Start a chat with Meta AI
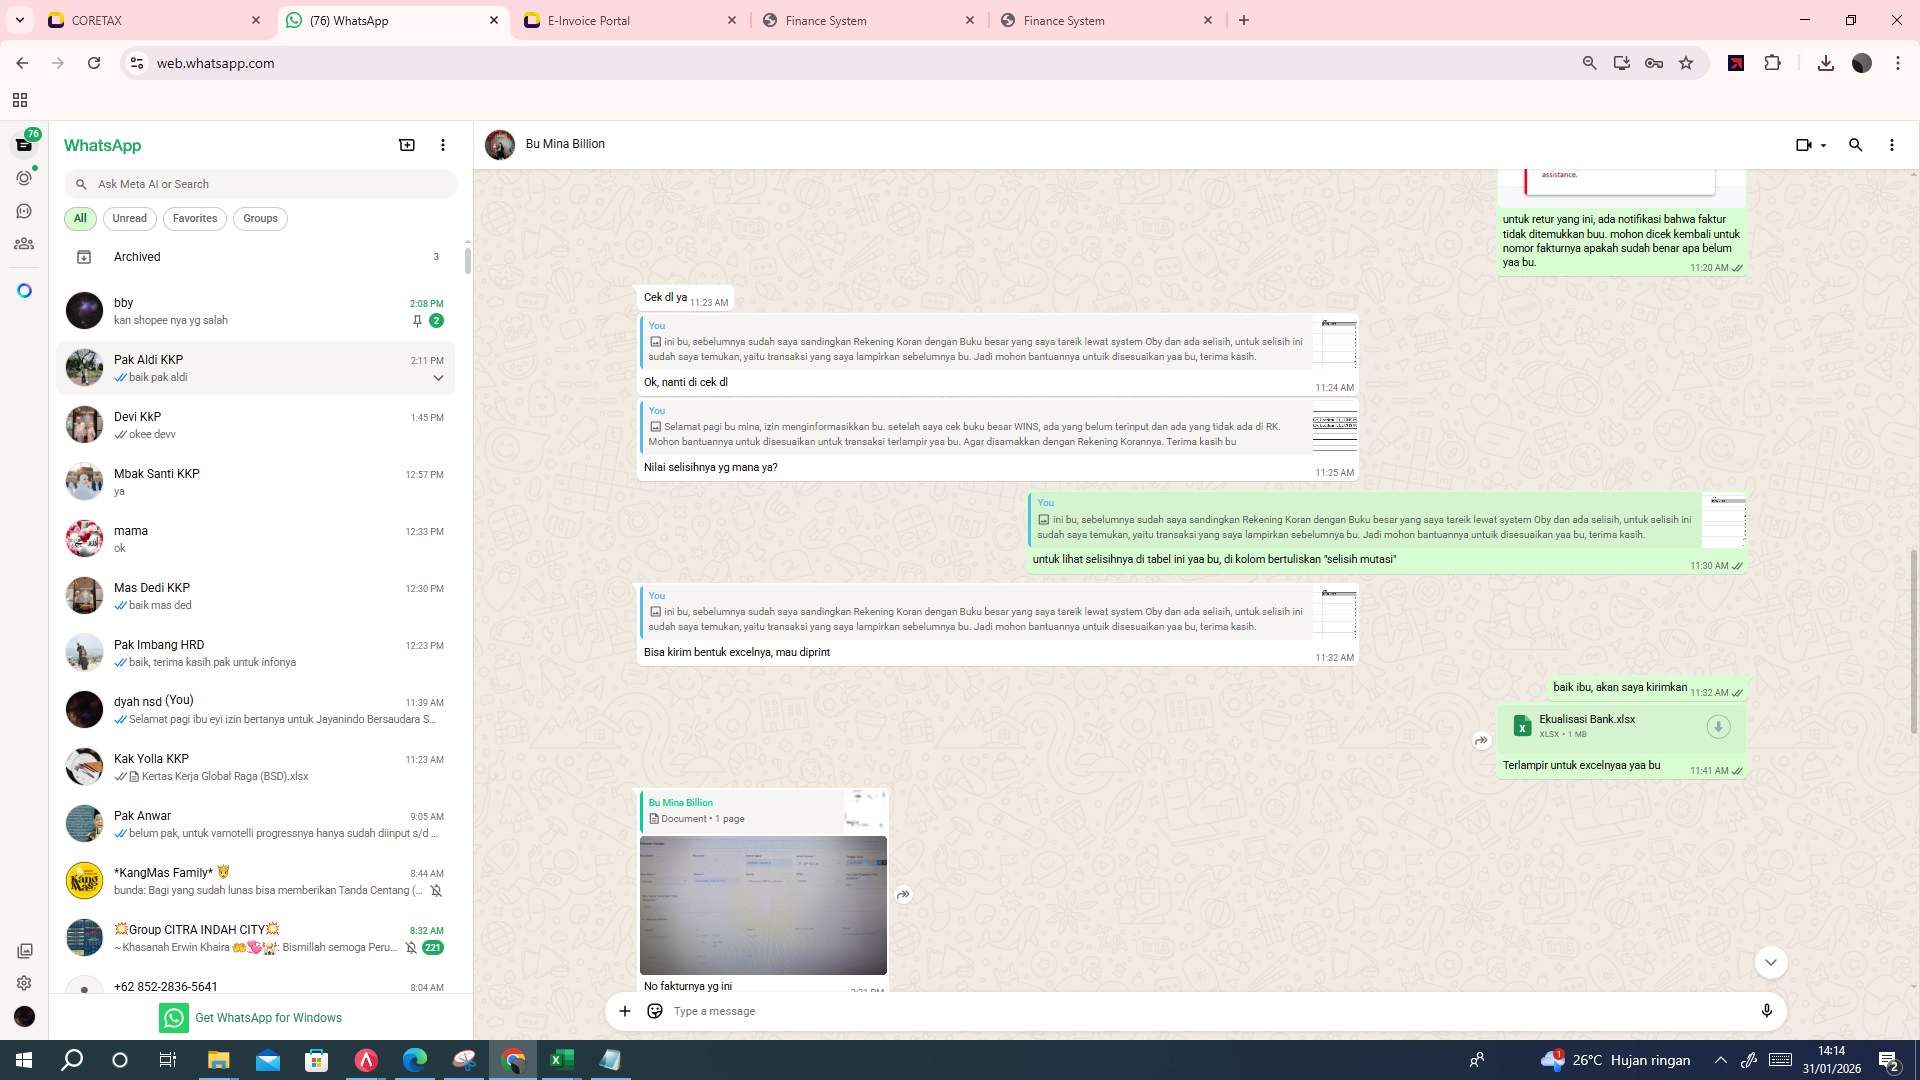The width and height of the screenshot is (1920, 1080). click(23, 289)
